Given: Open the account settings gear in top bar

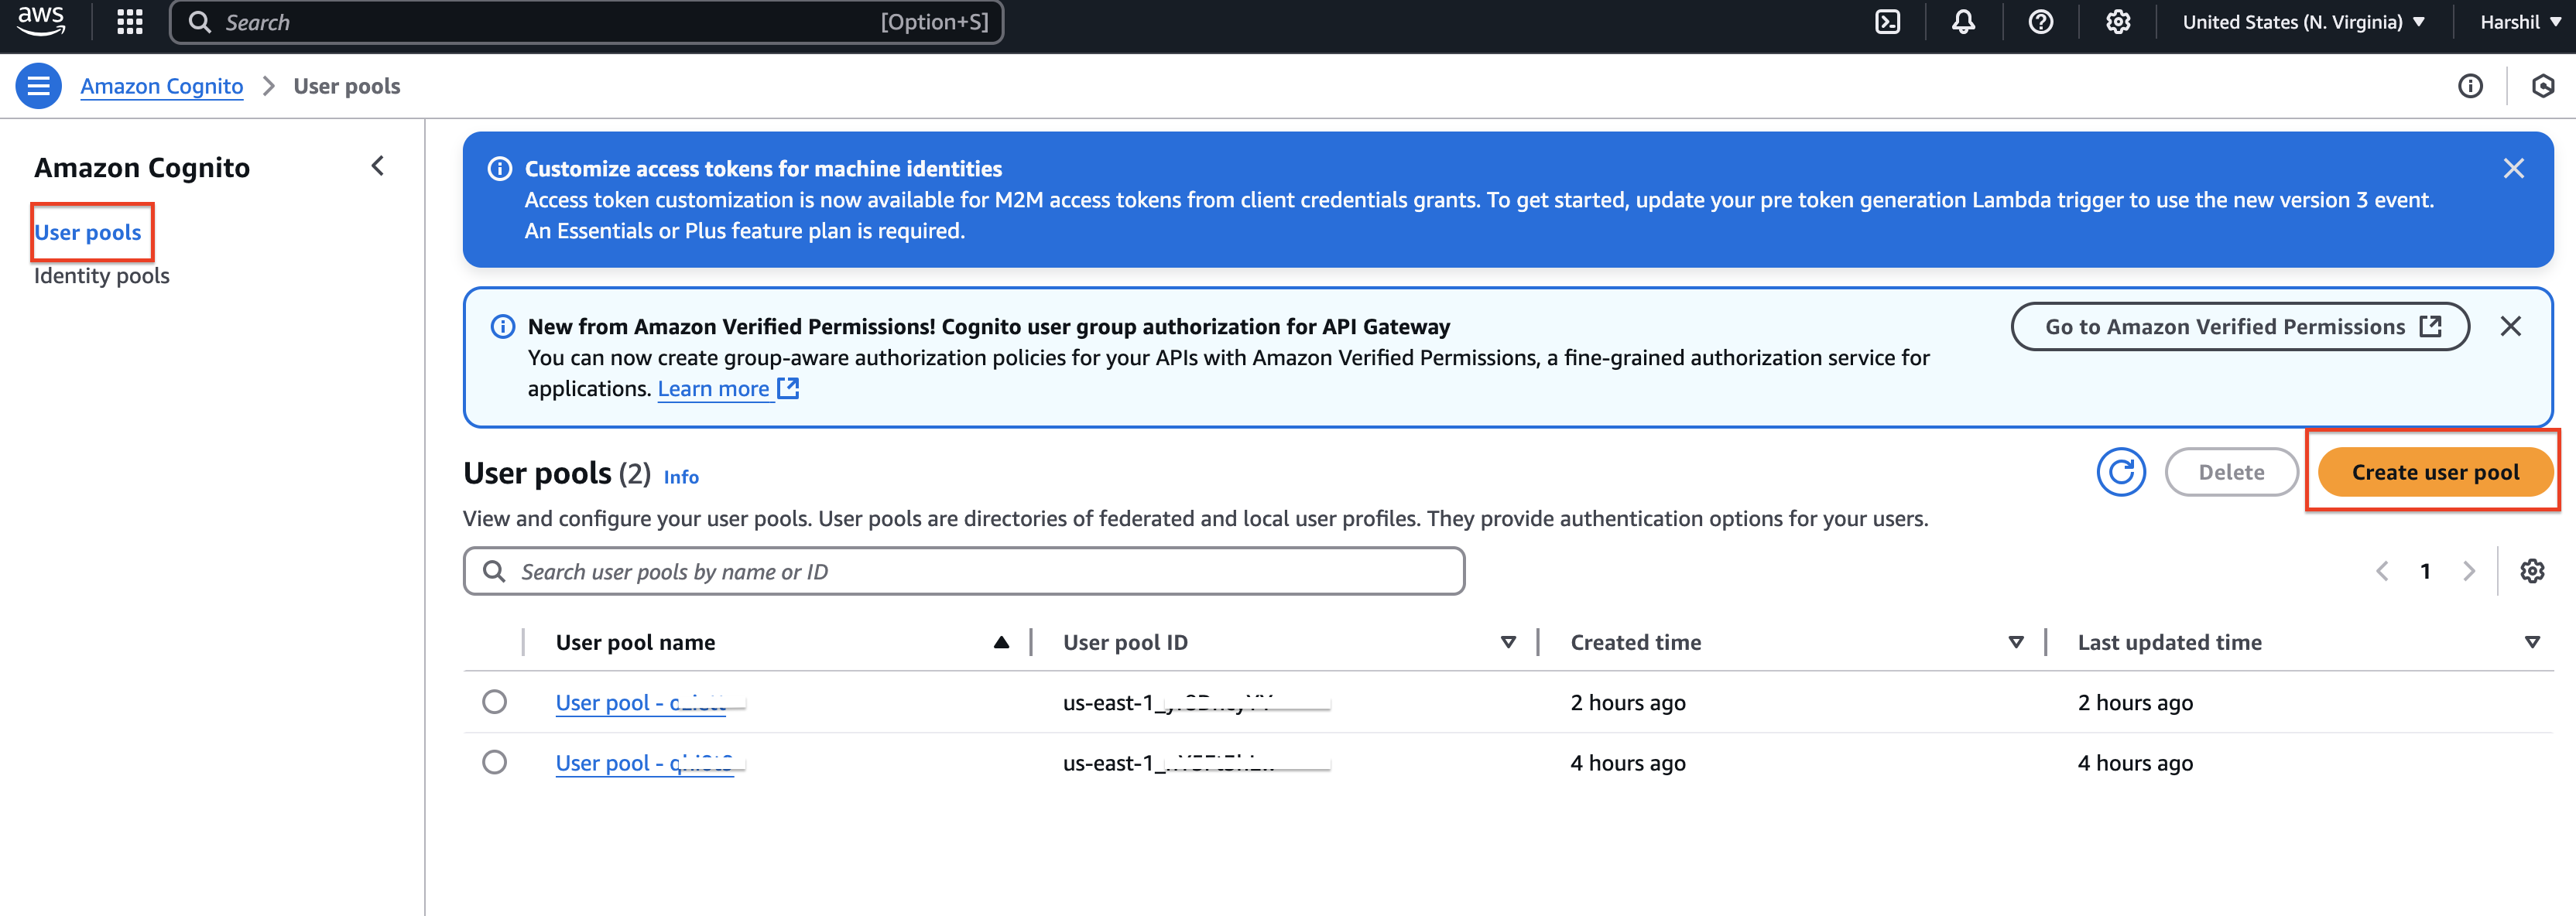Looking at the screenshot, I should (2117, 21).
